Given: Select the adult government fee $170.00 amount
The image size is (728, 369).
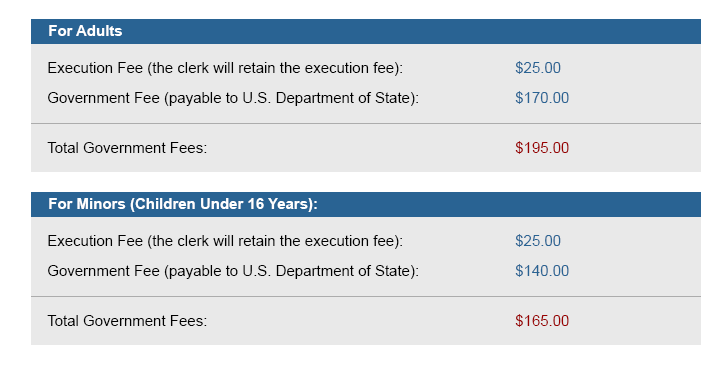Looking at the screenshot, I should tap(542, 98).
